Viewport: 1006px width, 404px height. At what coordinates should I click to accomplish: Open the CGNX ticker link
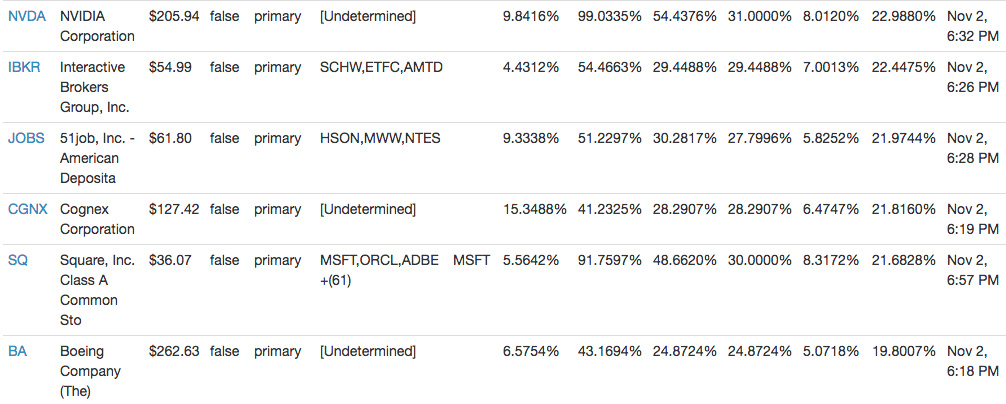(28, 210)
